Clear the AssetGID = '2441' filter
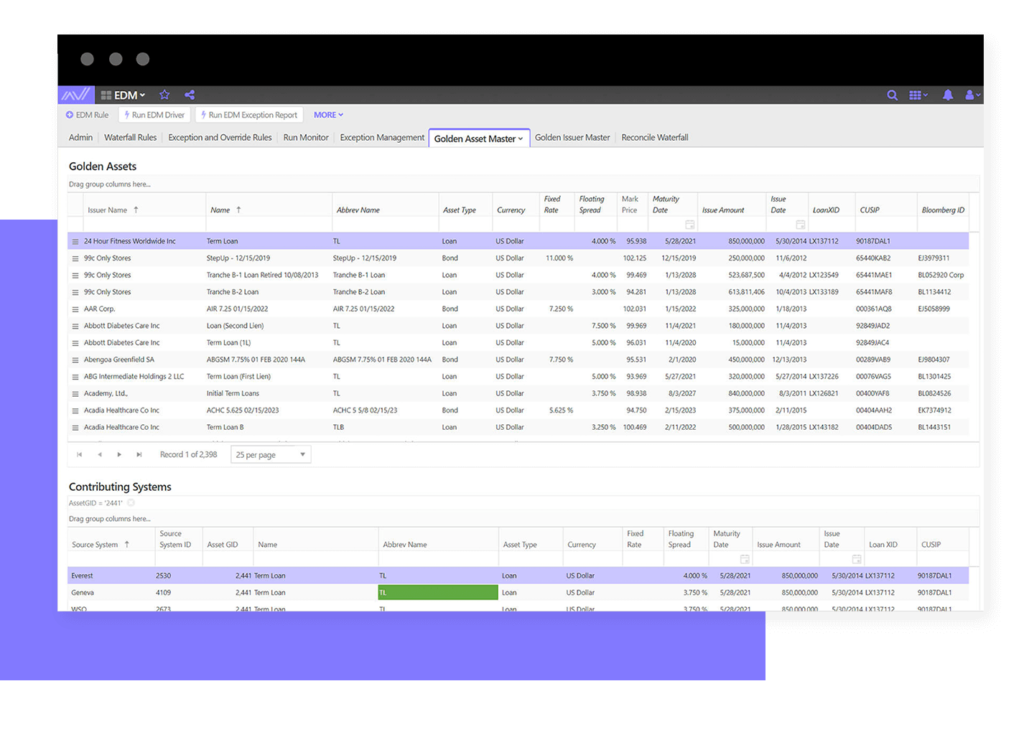 coord(131,503)
